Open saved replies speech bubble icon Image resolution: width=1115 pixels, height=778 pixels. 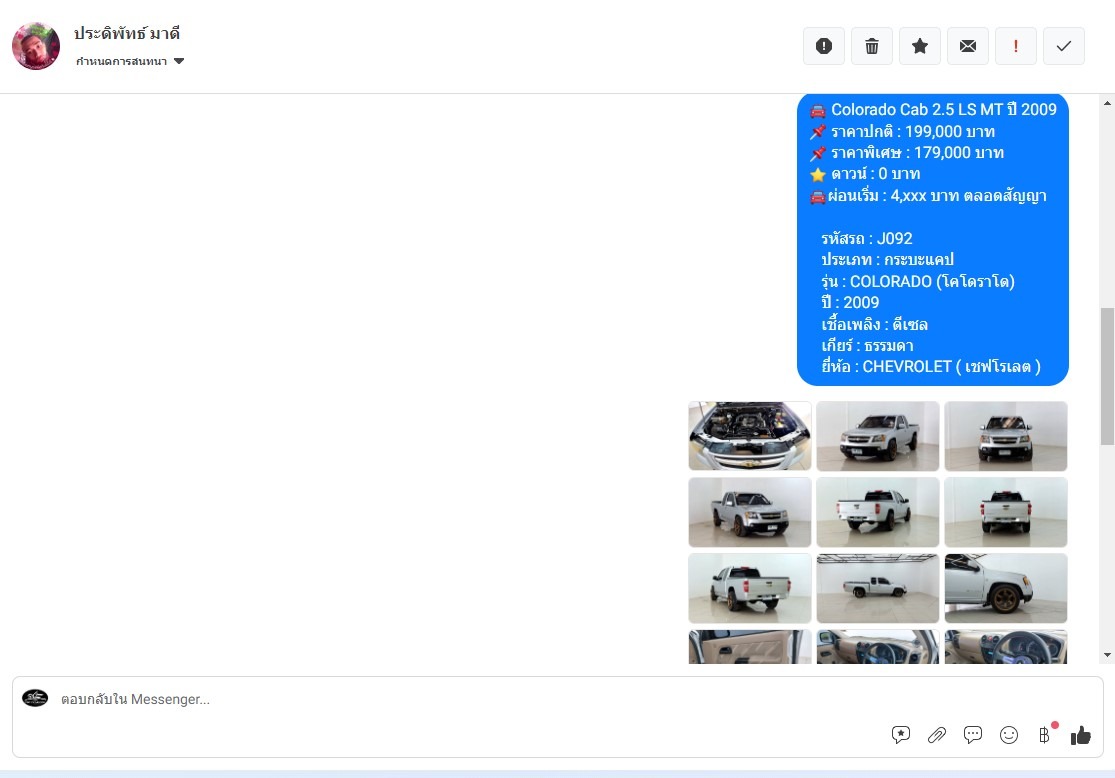click(973, 735)
